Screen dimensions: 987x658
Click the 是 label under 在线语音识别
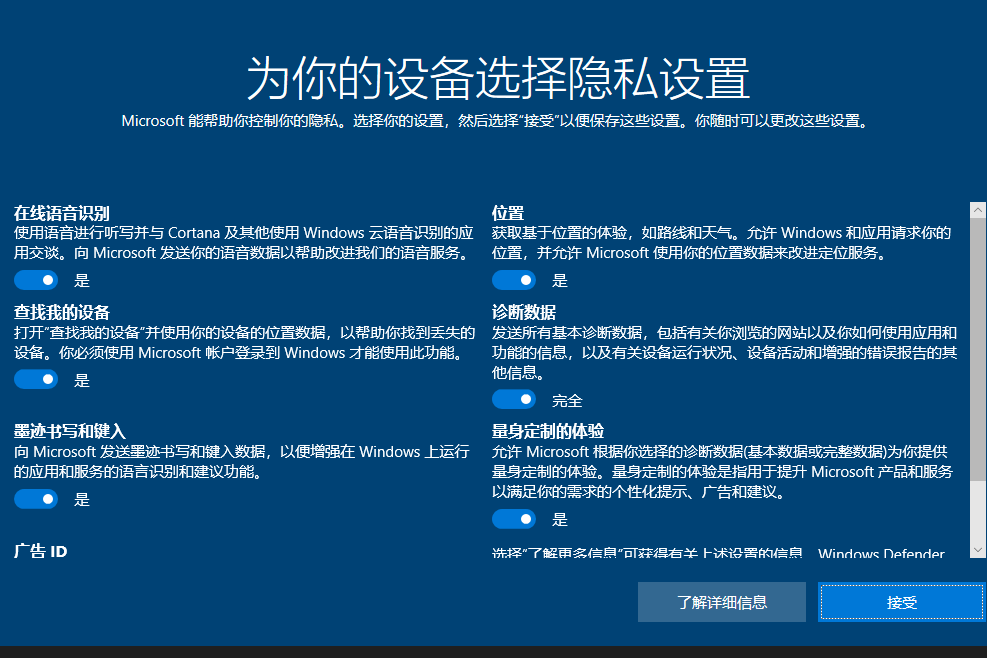[82, 281]
